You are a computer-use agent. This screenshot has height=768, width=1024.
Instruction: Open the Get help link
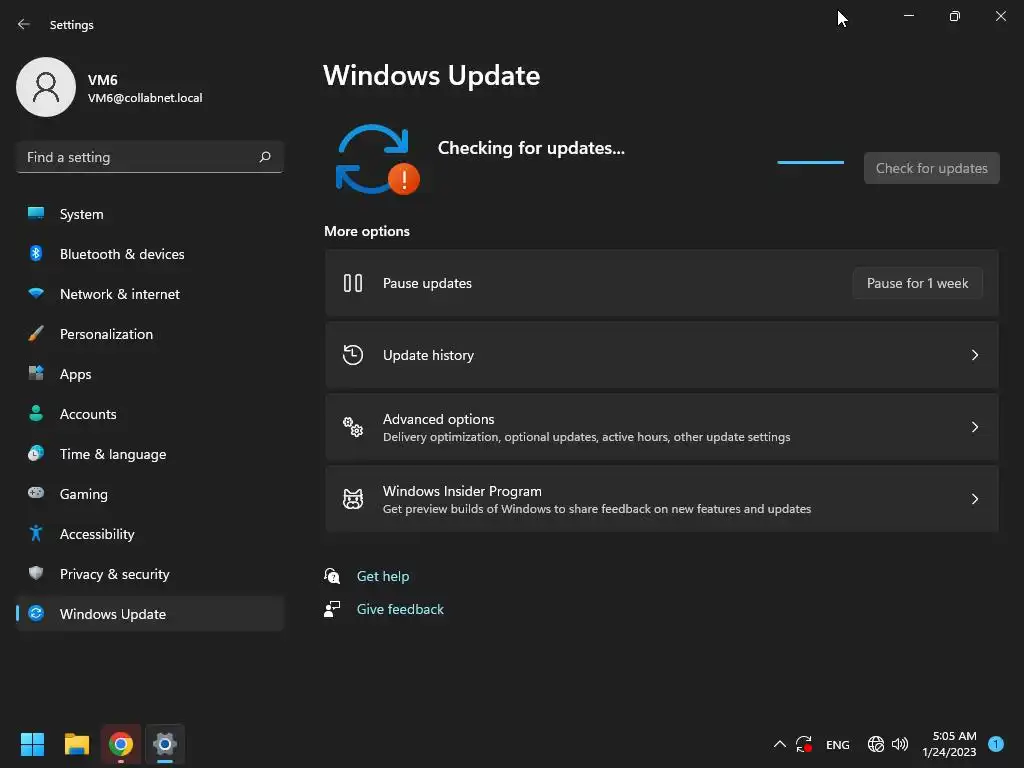[x=383, y=576]
